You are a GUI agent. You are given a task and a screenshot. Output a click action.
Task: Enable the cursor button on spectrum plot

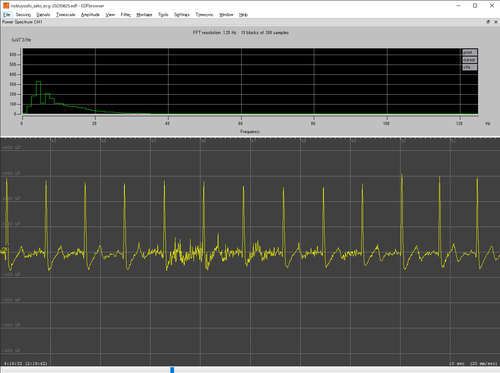click(470, 60)
